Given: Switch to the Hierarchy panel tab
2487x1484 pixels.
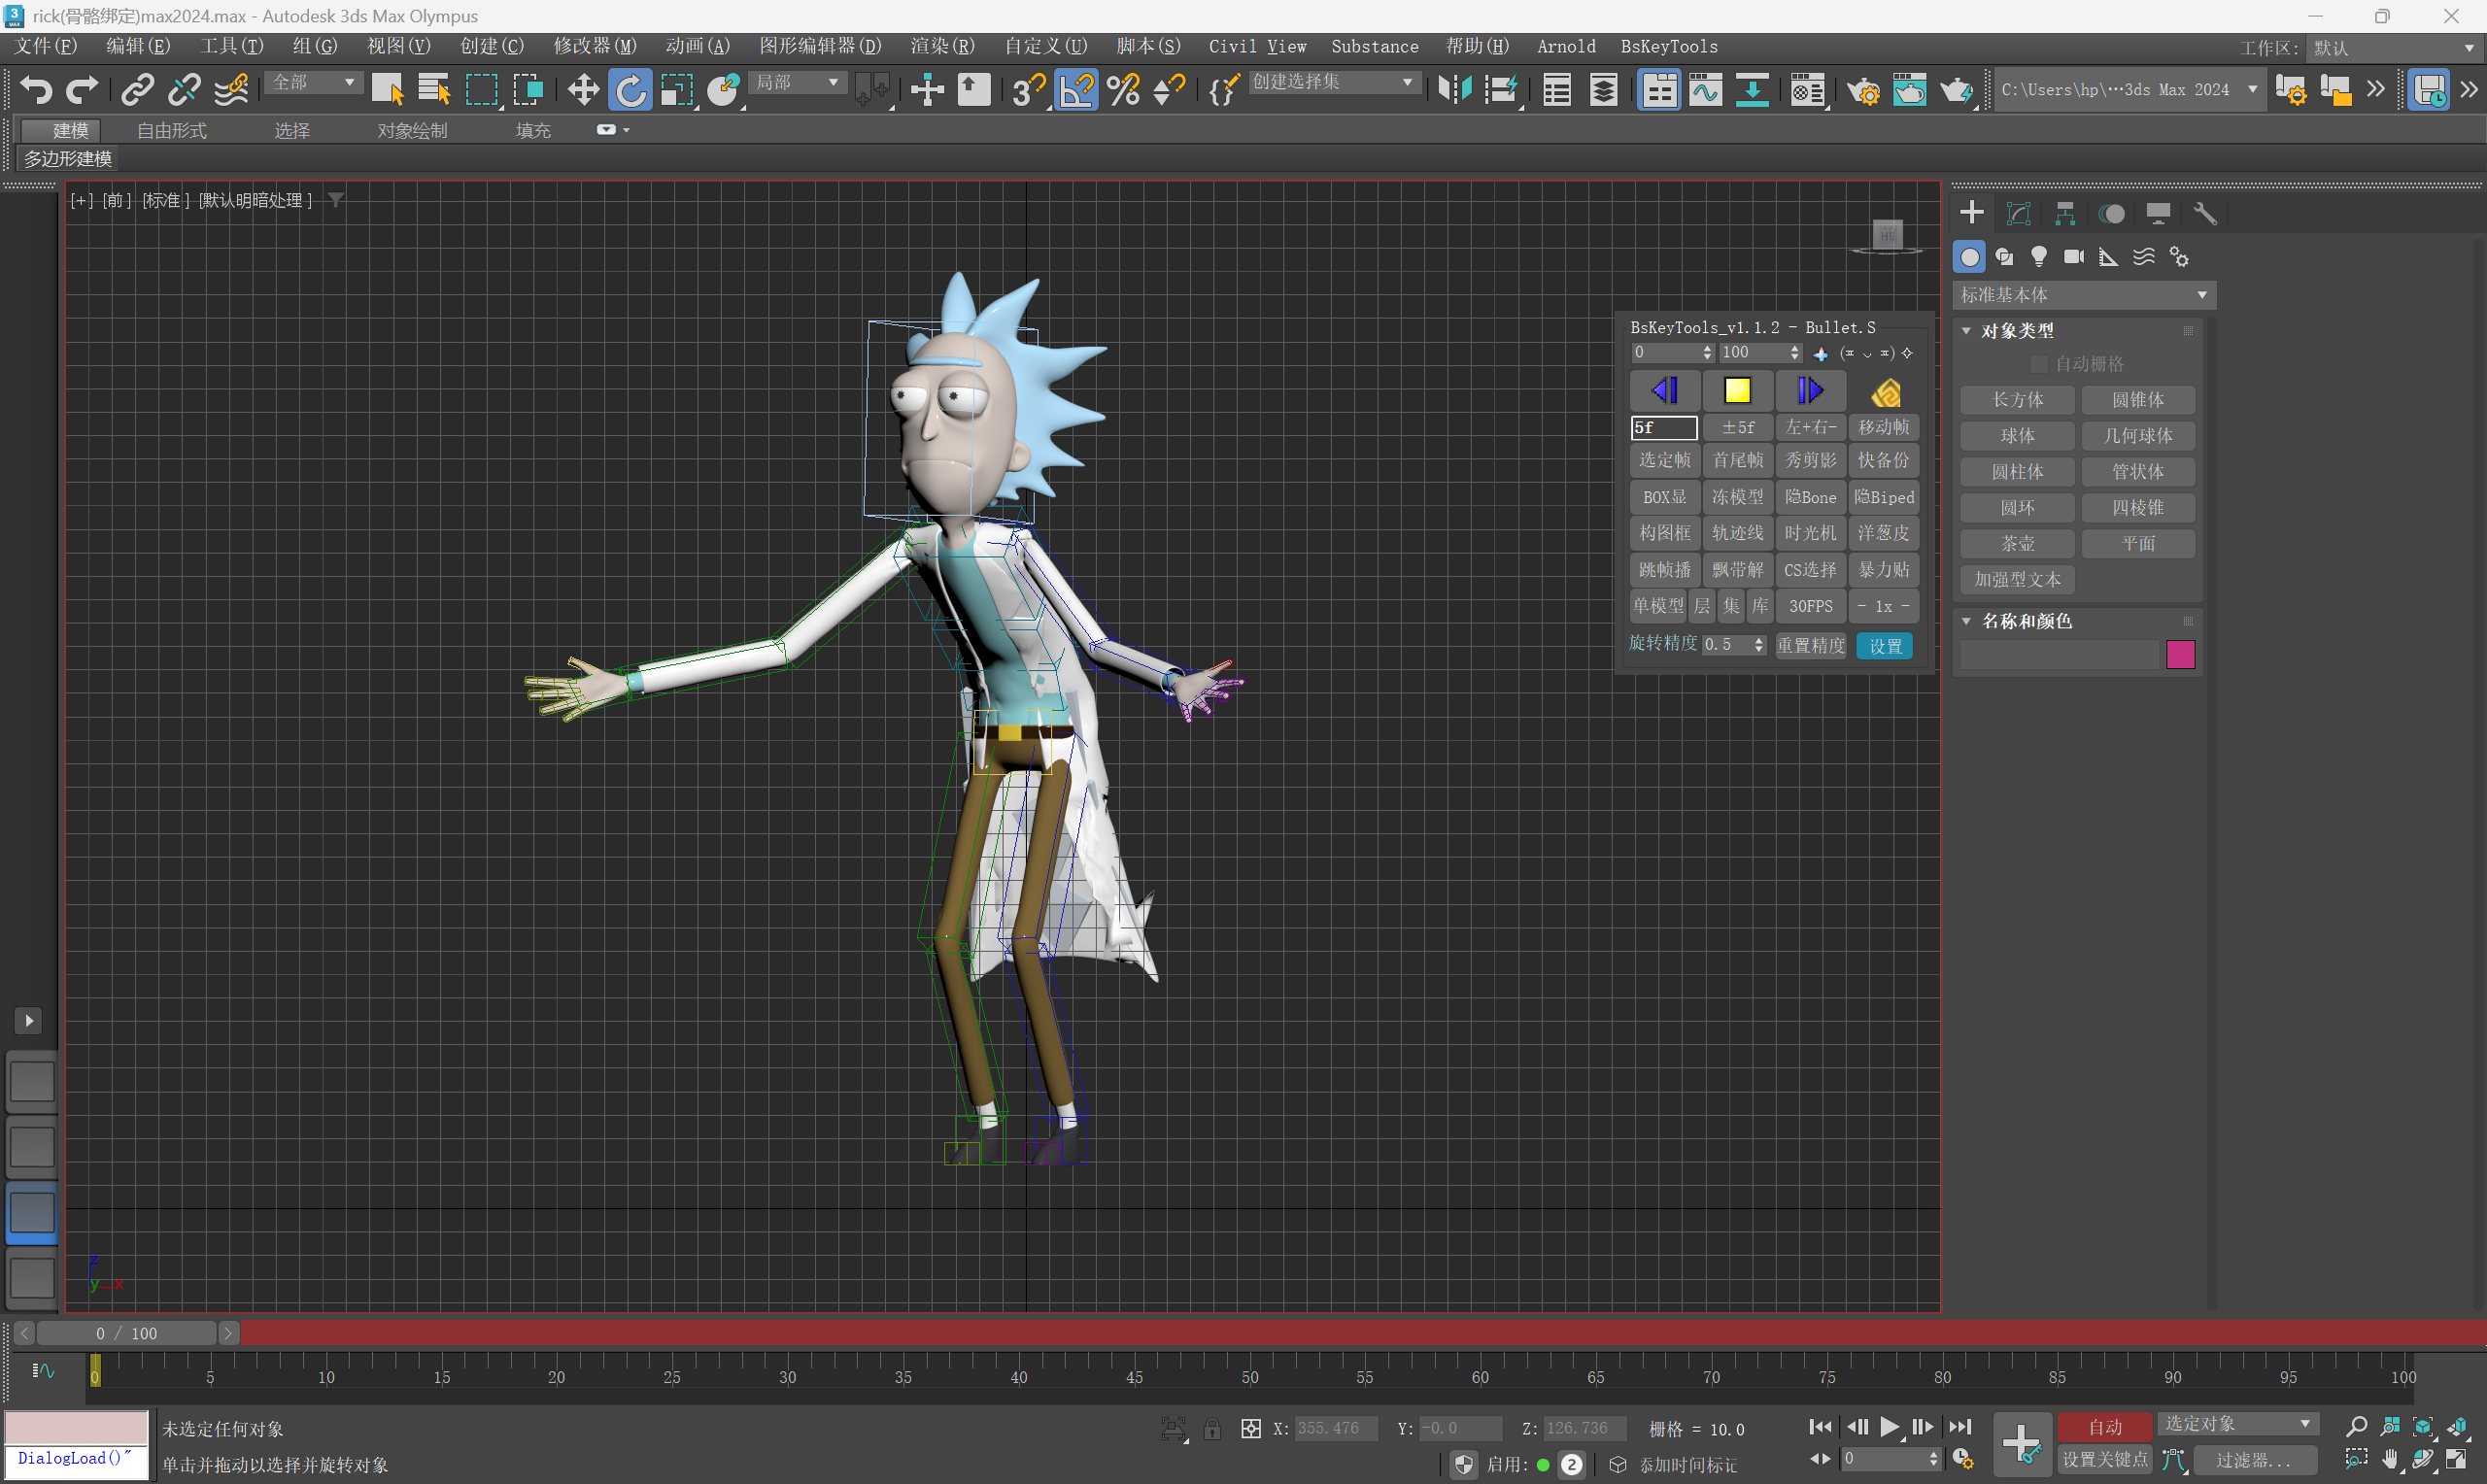Looking at the screenshot, I should (2065, 213).
